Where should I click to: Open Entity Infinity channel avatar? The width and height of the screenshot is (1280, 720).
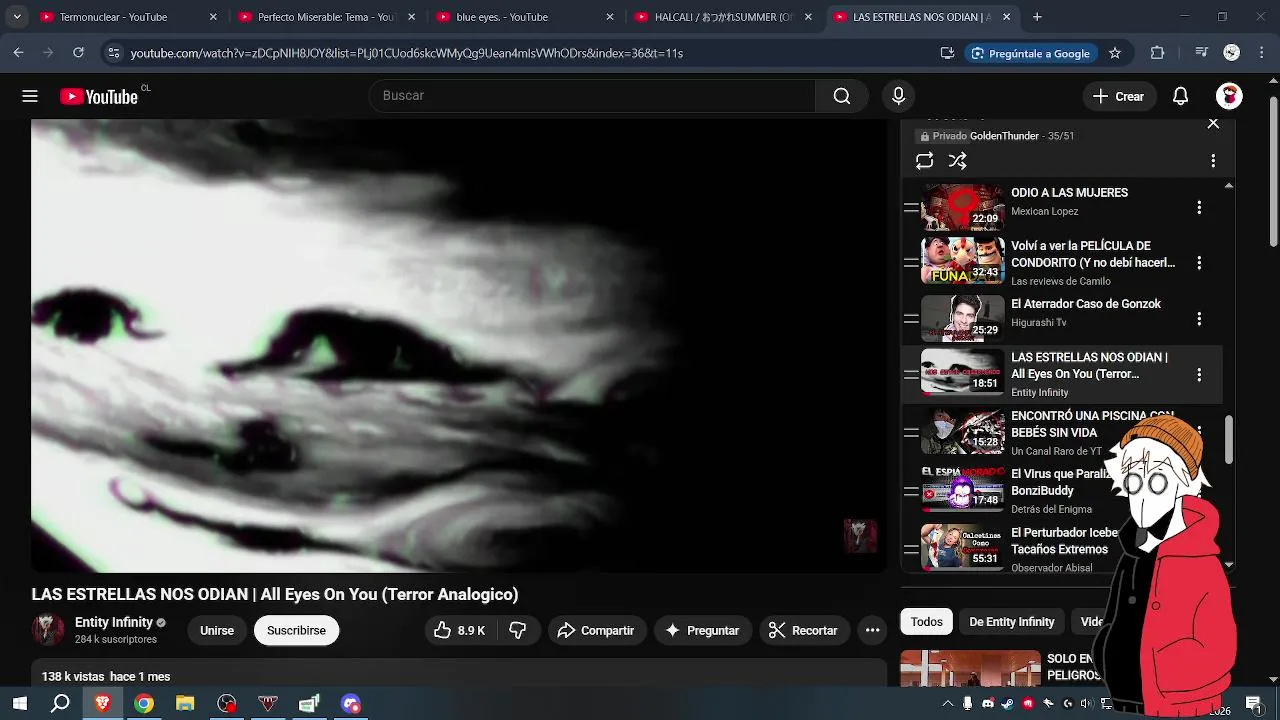[x=48, y=630]
